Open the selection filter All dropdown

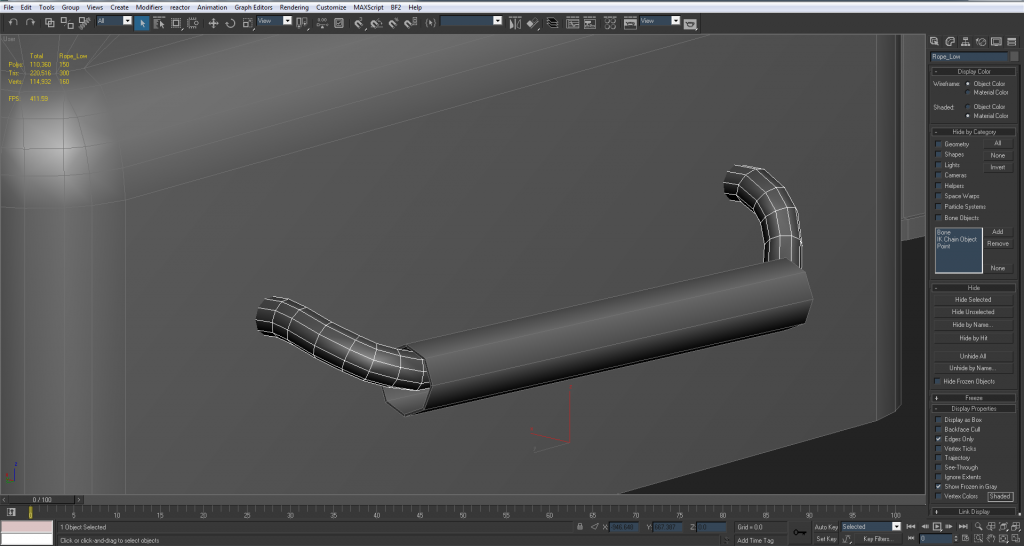click(114, 21)
